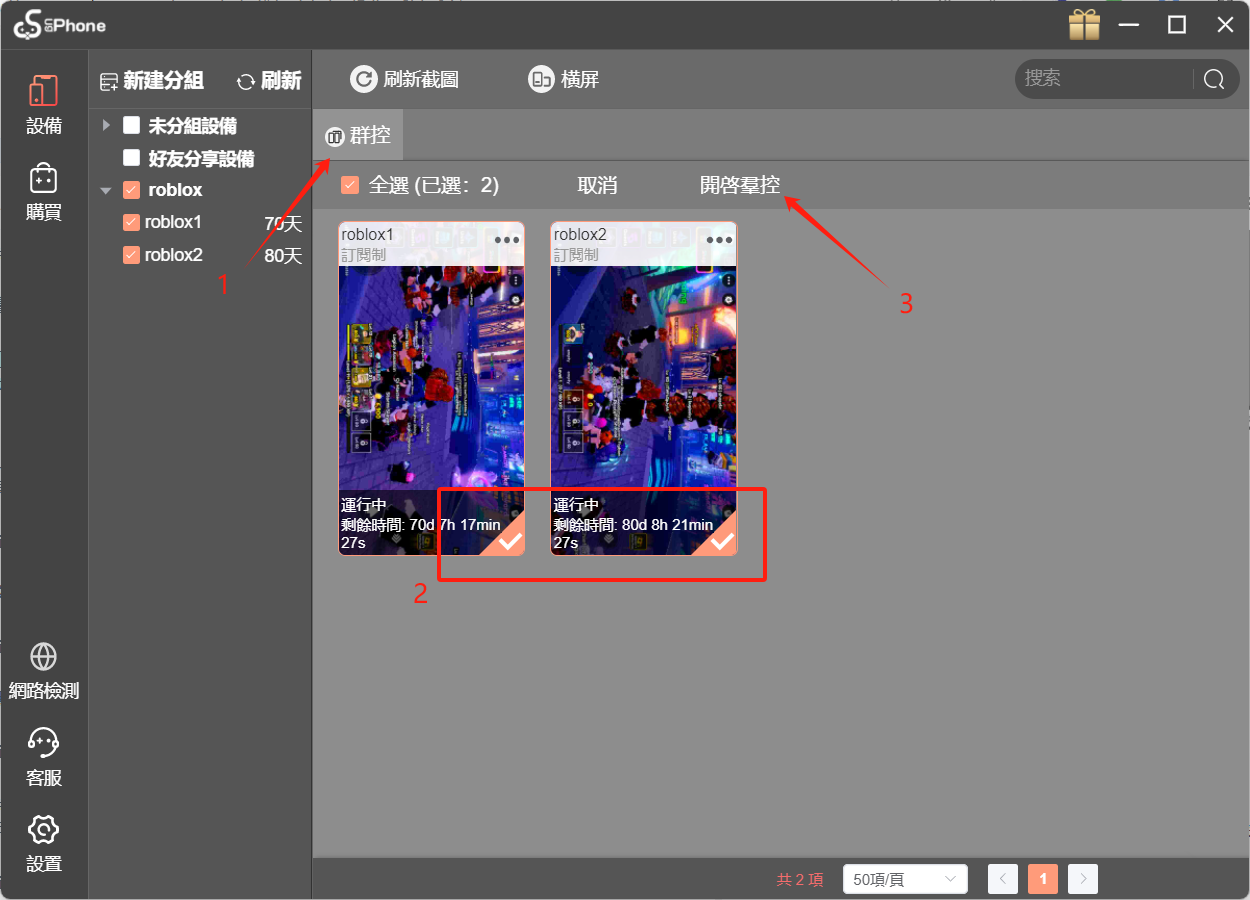Open 網路檢測 network check
The image size is (1250, 900).
[44, 670]
